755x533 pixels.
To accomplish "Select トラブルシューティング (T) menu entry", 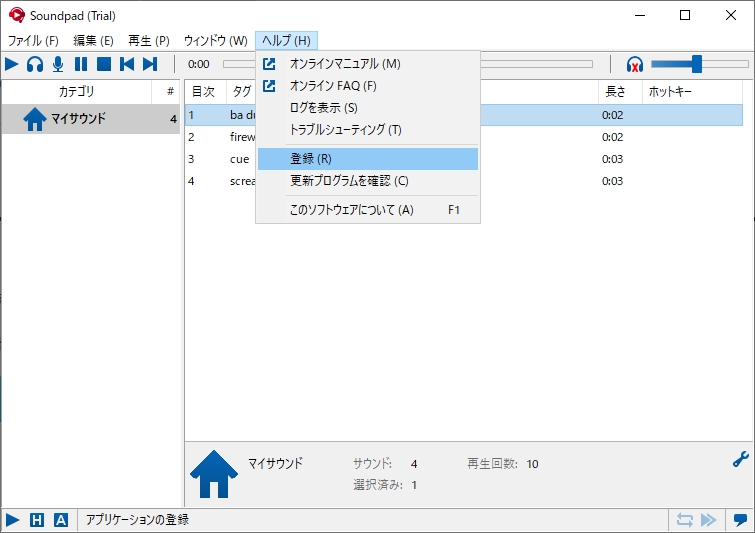I will coord(368,130).
